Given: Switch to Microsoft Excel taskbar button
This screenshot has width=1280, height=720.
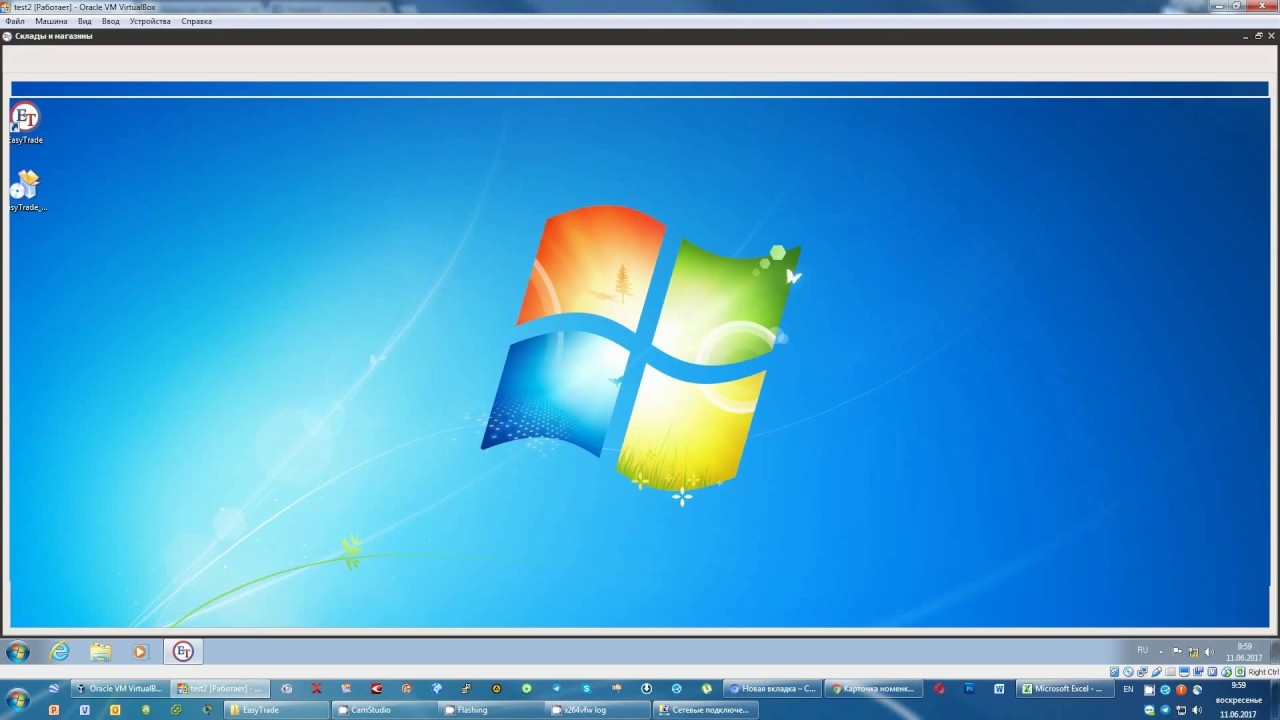Looking at the screenshot, I should 1065,689.
